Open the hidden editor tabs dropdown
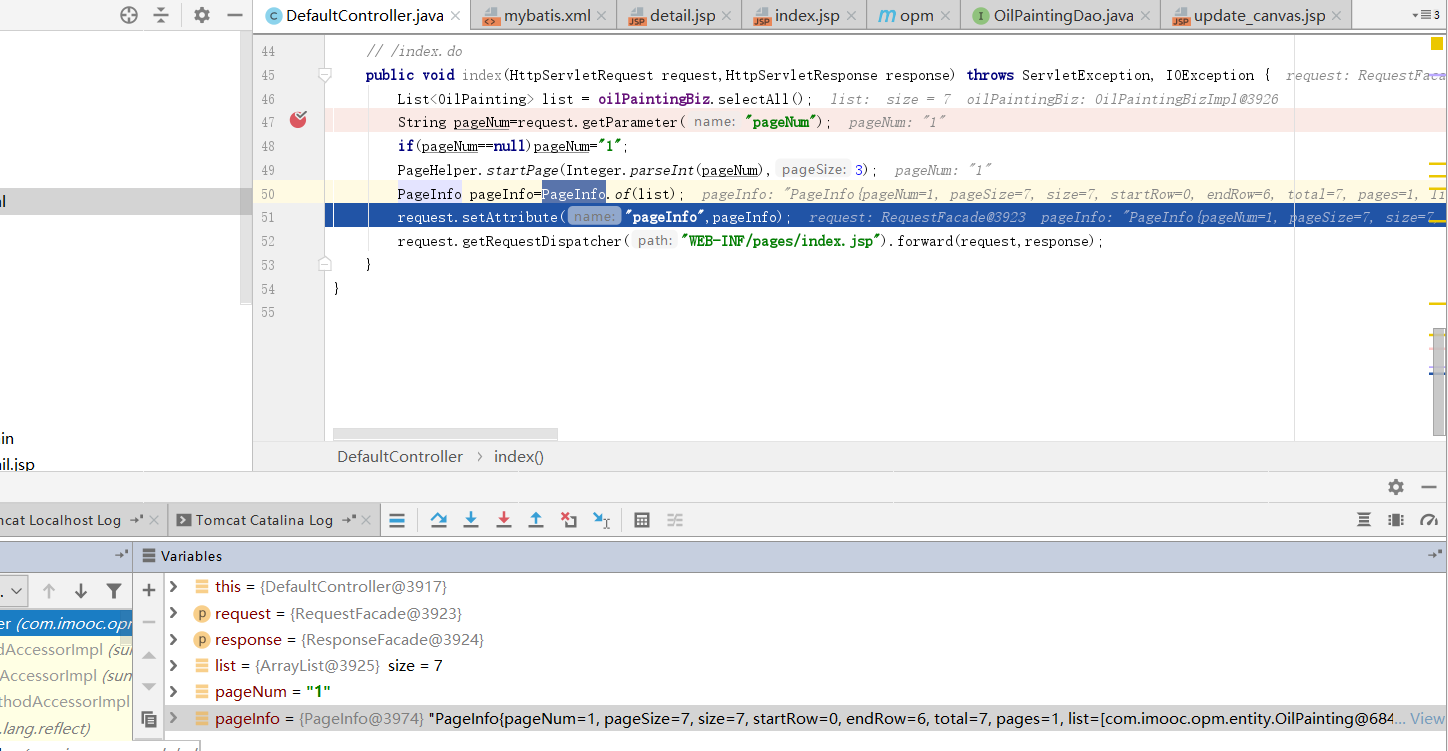 tap(1425, 15)
